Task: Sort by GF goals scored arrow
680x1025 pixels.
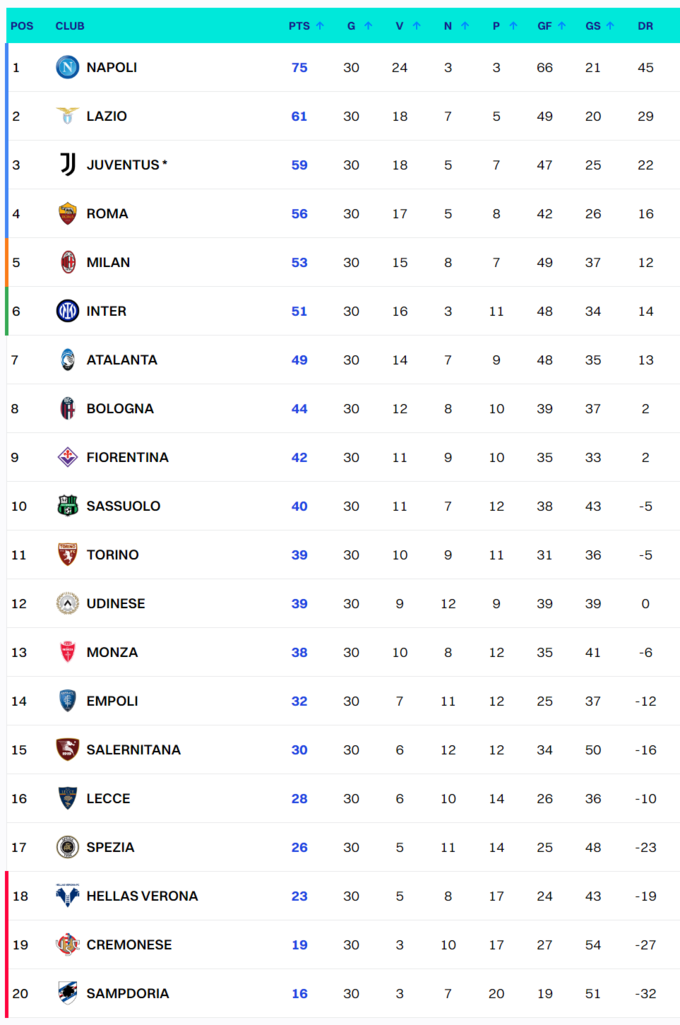Action: (x=562, y=26)
